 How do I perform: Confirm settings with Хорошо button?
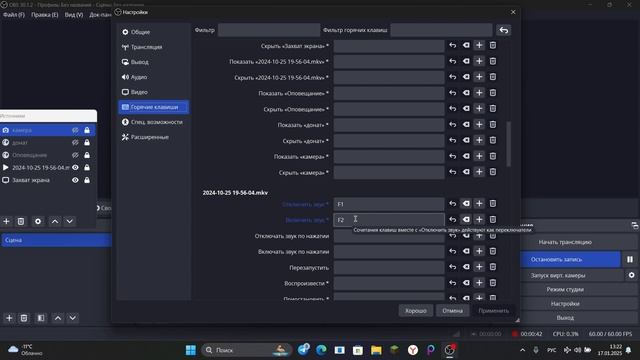416,311
